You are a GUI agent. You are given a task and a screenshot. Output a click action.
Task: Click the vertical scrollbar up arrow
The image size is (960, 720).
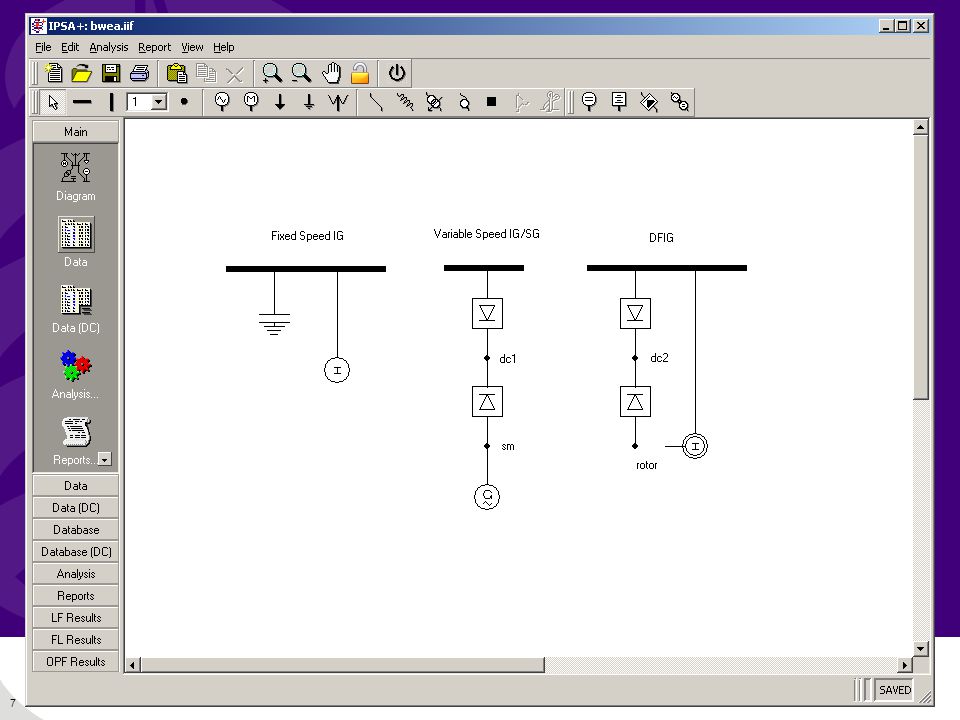920,127
